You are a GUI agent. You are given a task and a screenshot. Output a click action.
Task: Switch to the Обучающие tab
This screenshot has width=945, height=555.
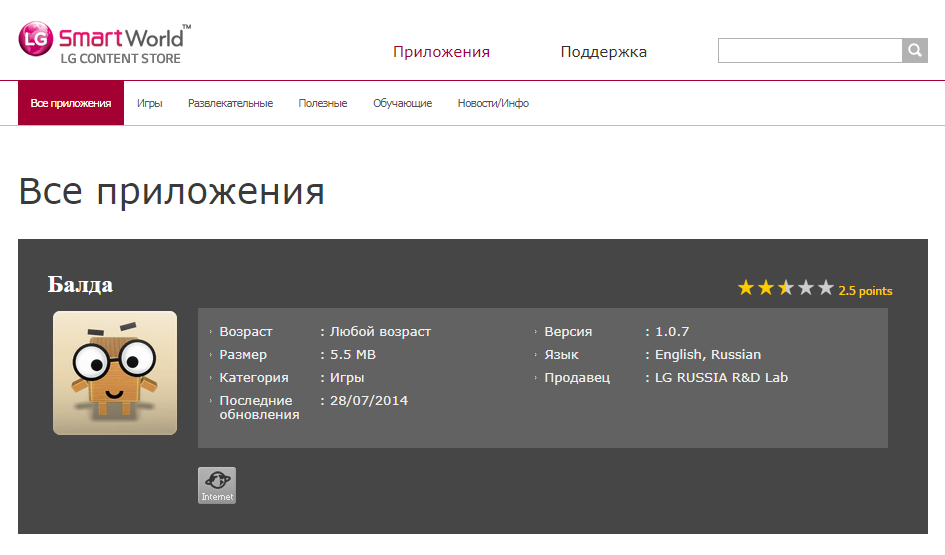(403, 103)
